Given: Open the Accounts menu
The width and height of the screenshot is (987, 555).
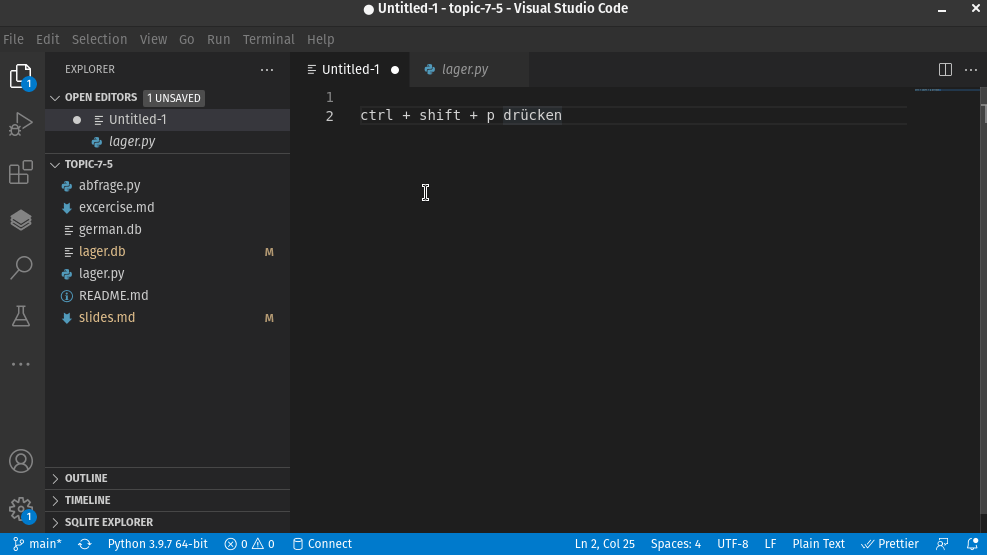Looking at the screenshot, I should coord(21,461).
